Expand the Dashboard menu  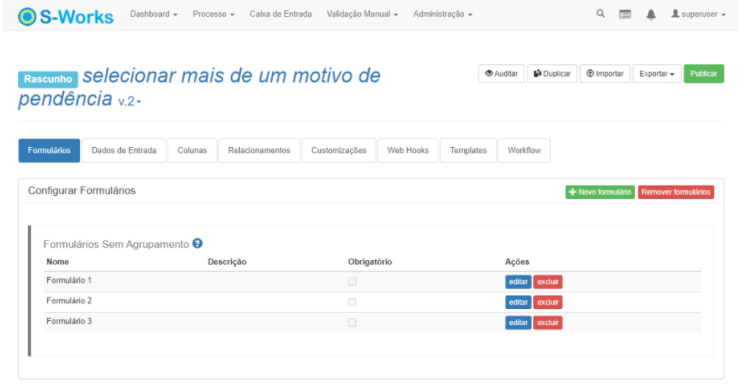(x=154, y=14)
